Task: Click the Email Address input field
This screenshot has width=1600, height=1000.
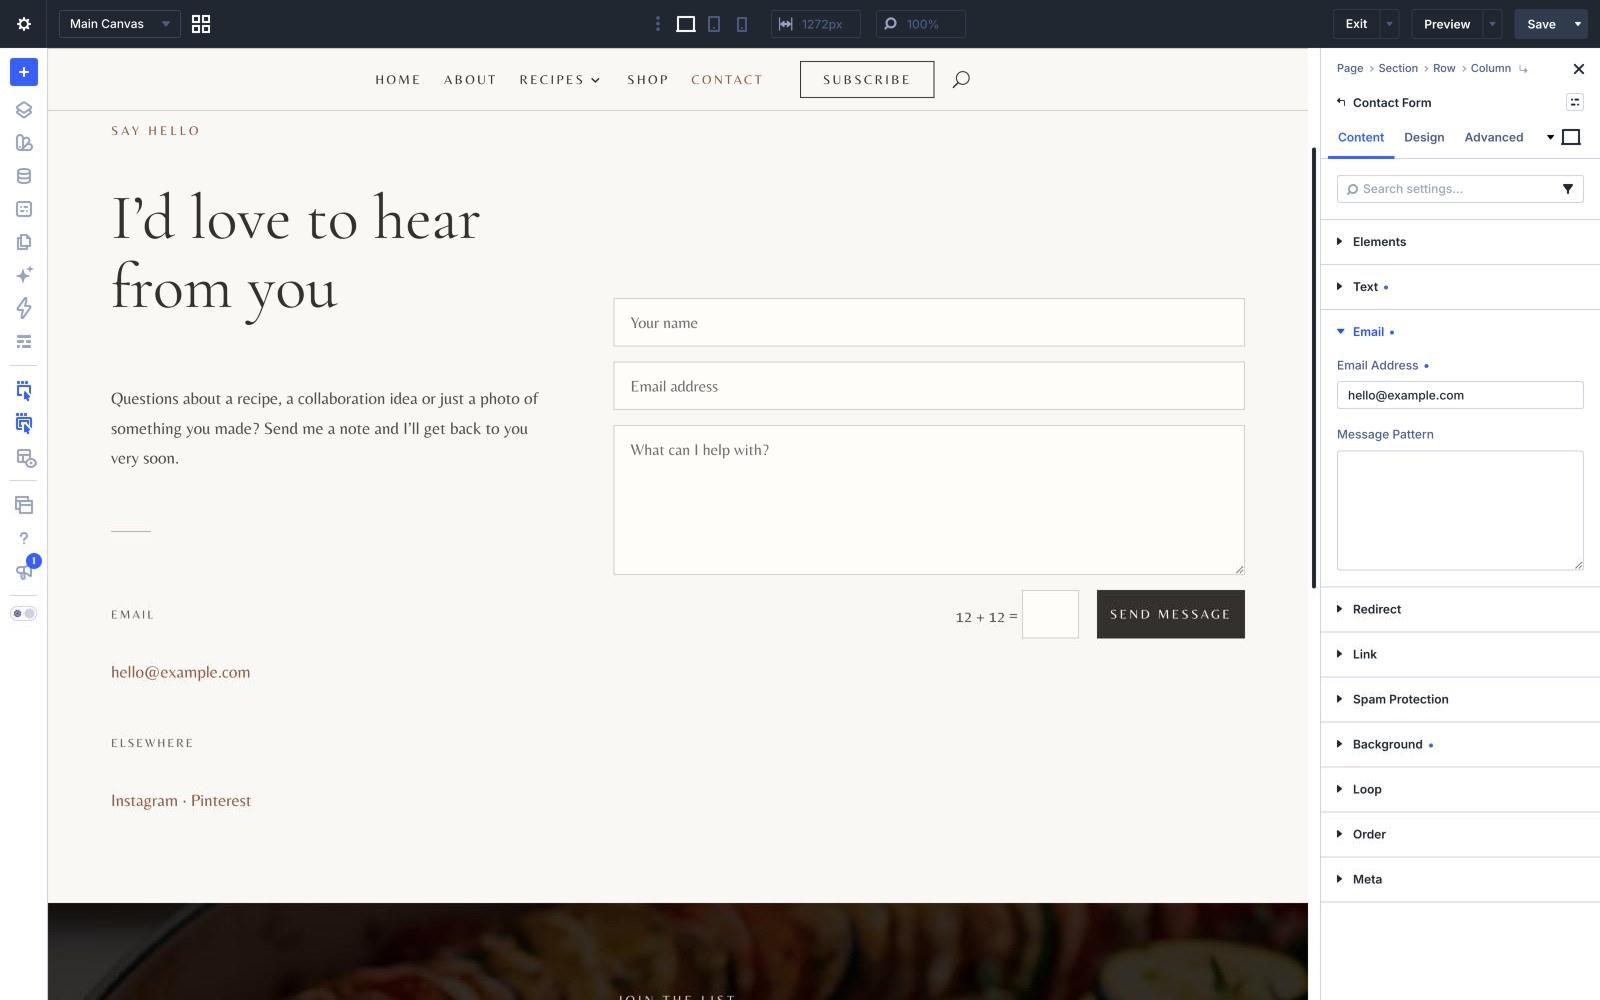Action: point(1460,395)
